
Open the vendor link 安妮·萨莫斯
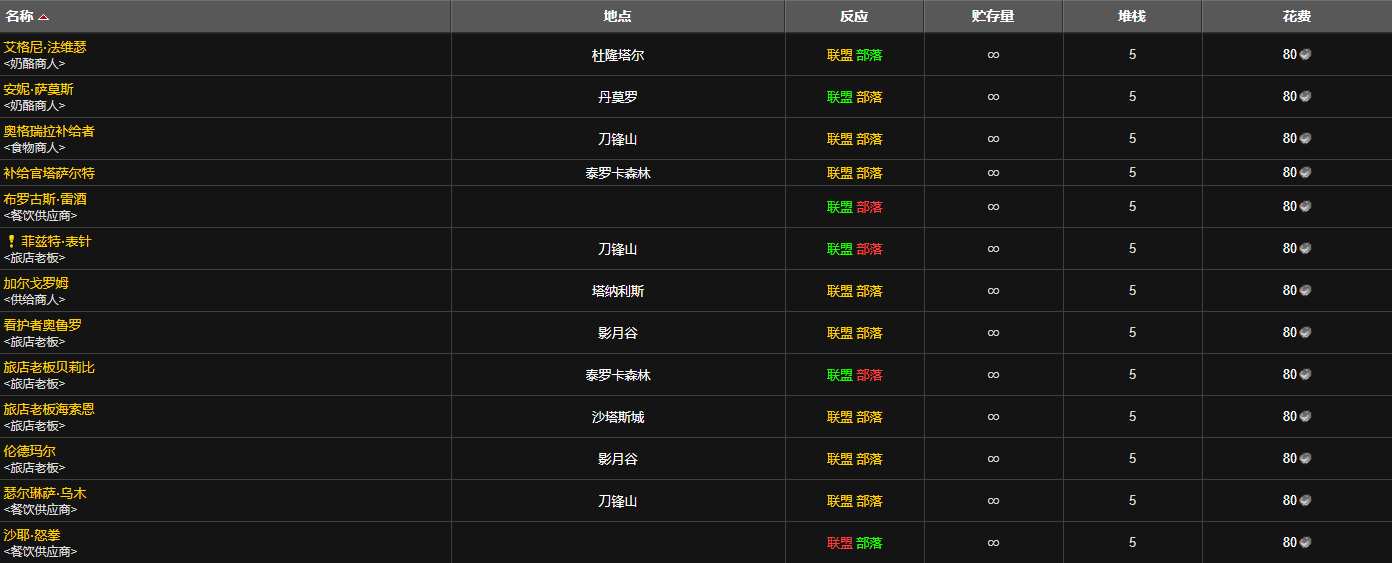38,89
